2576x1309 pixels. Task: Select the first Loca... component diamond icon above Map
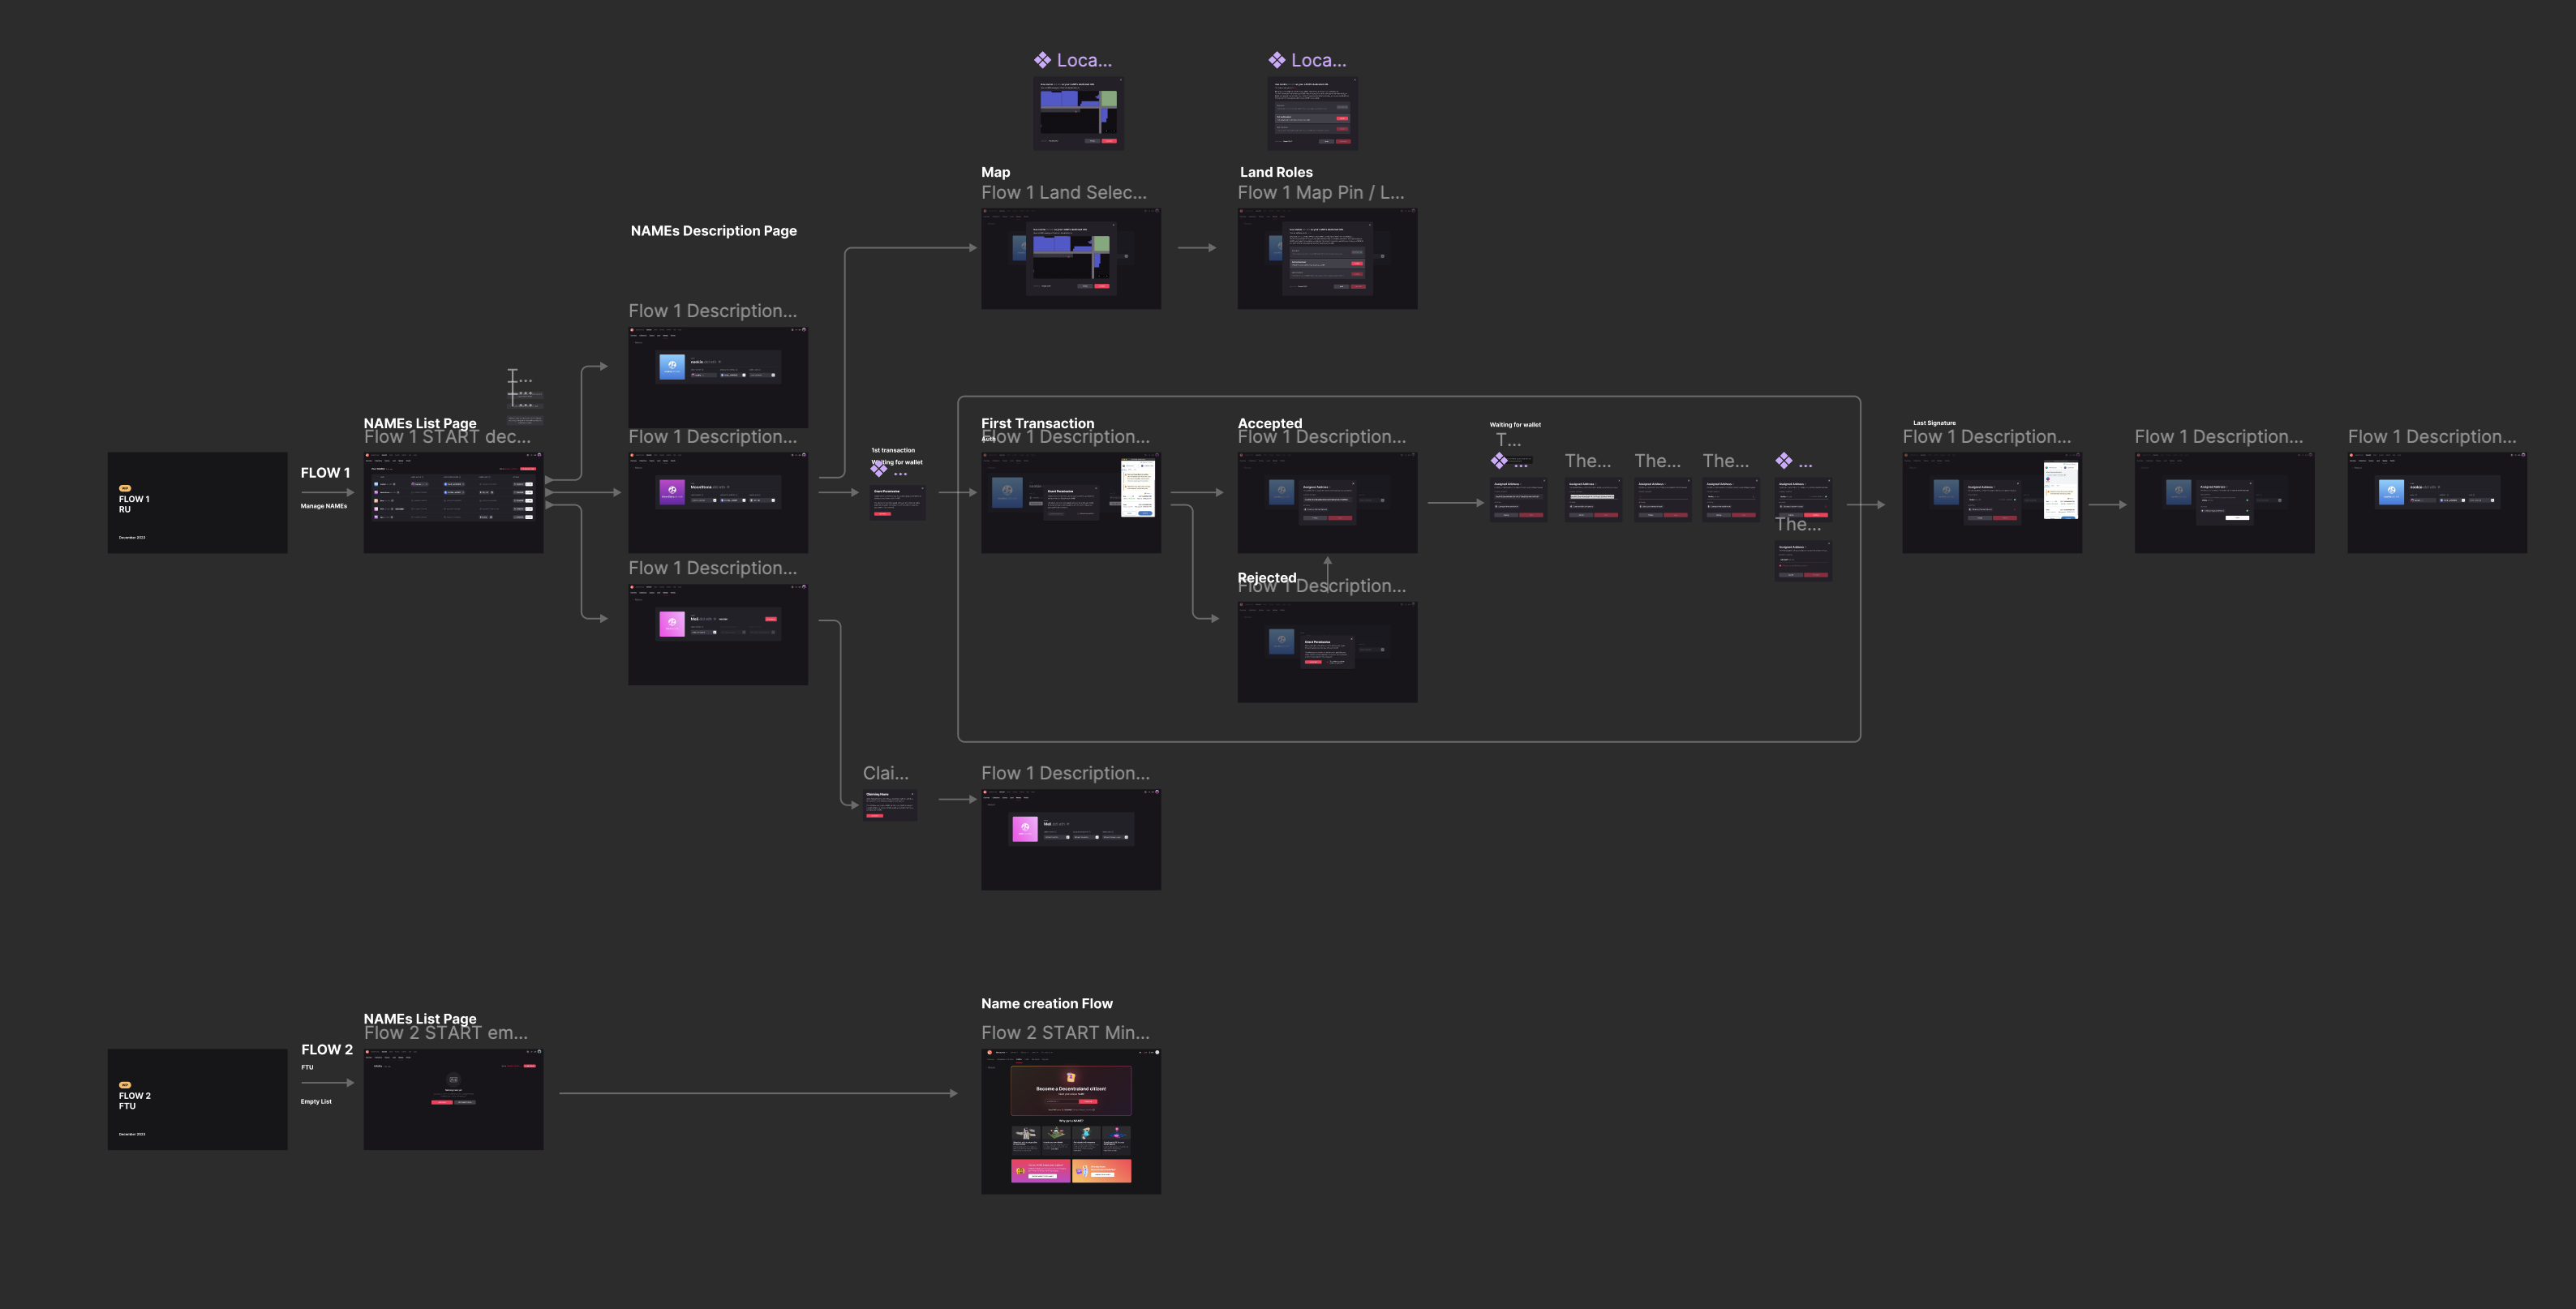click(1042, 60)
